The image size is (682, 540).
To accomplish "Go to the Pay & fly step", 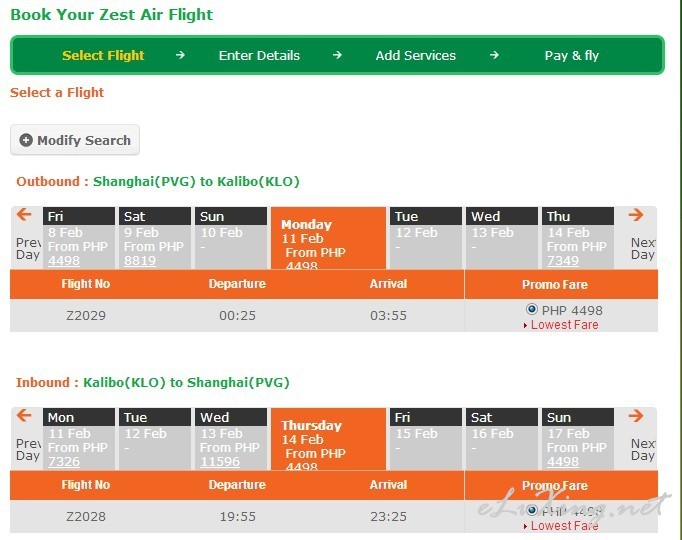I will pos(572,56).
